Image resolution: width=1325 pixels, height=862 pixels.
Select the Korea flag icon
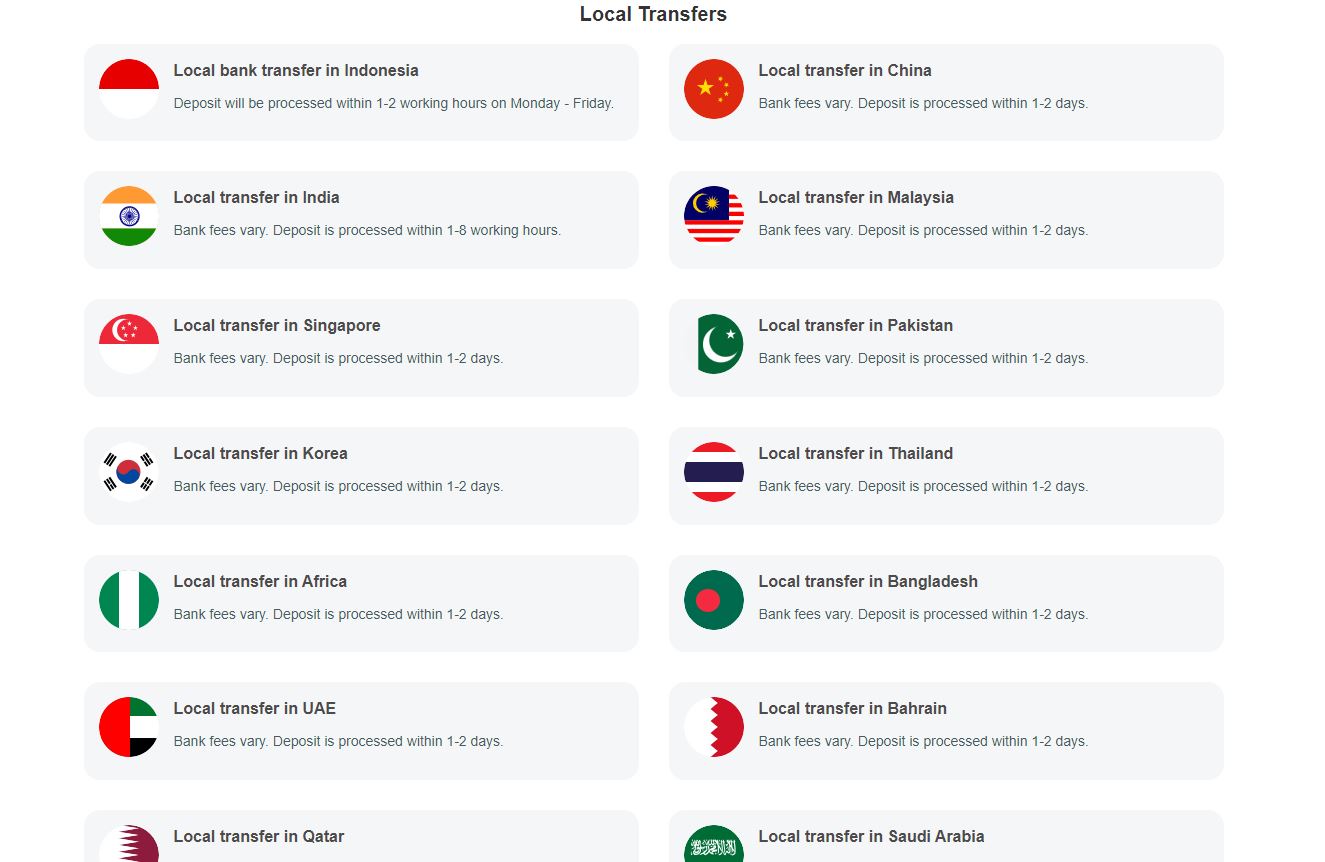pos(129,472)
